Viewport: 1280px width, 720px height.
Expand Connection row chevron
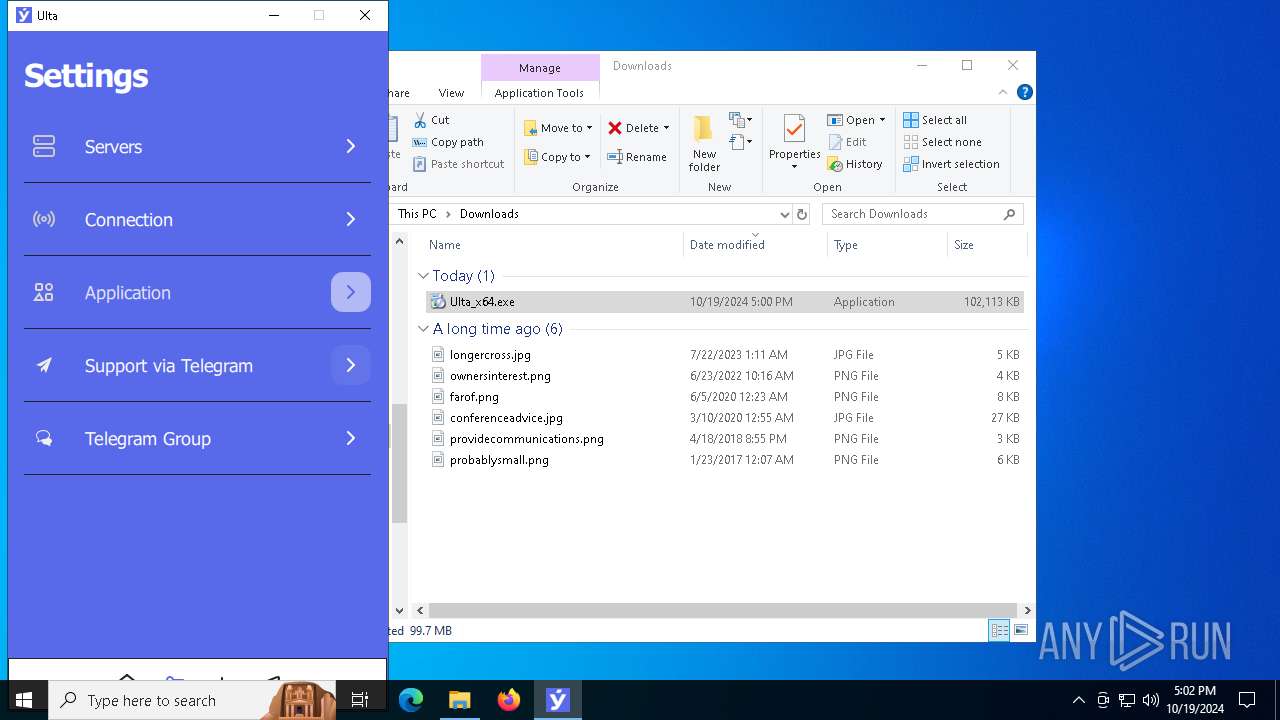coord(351,219)
